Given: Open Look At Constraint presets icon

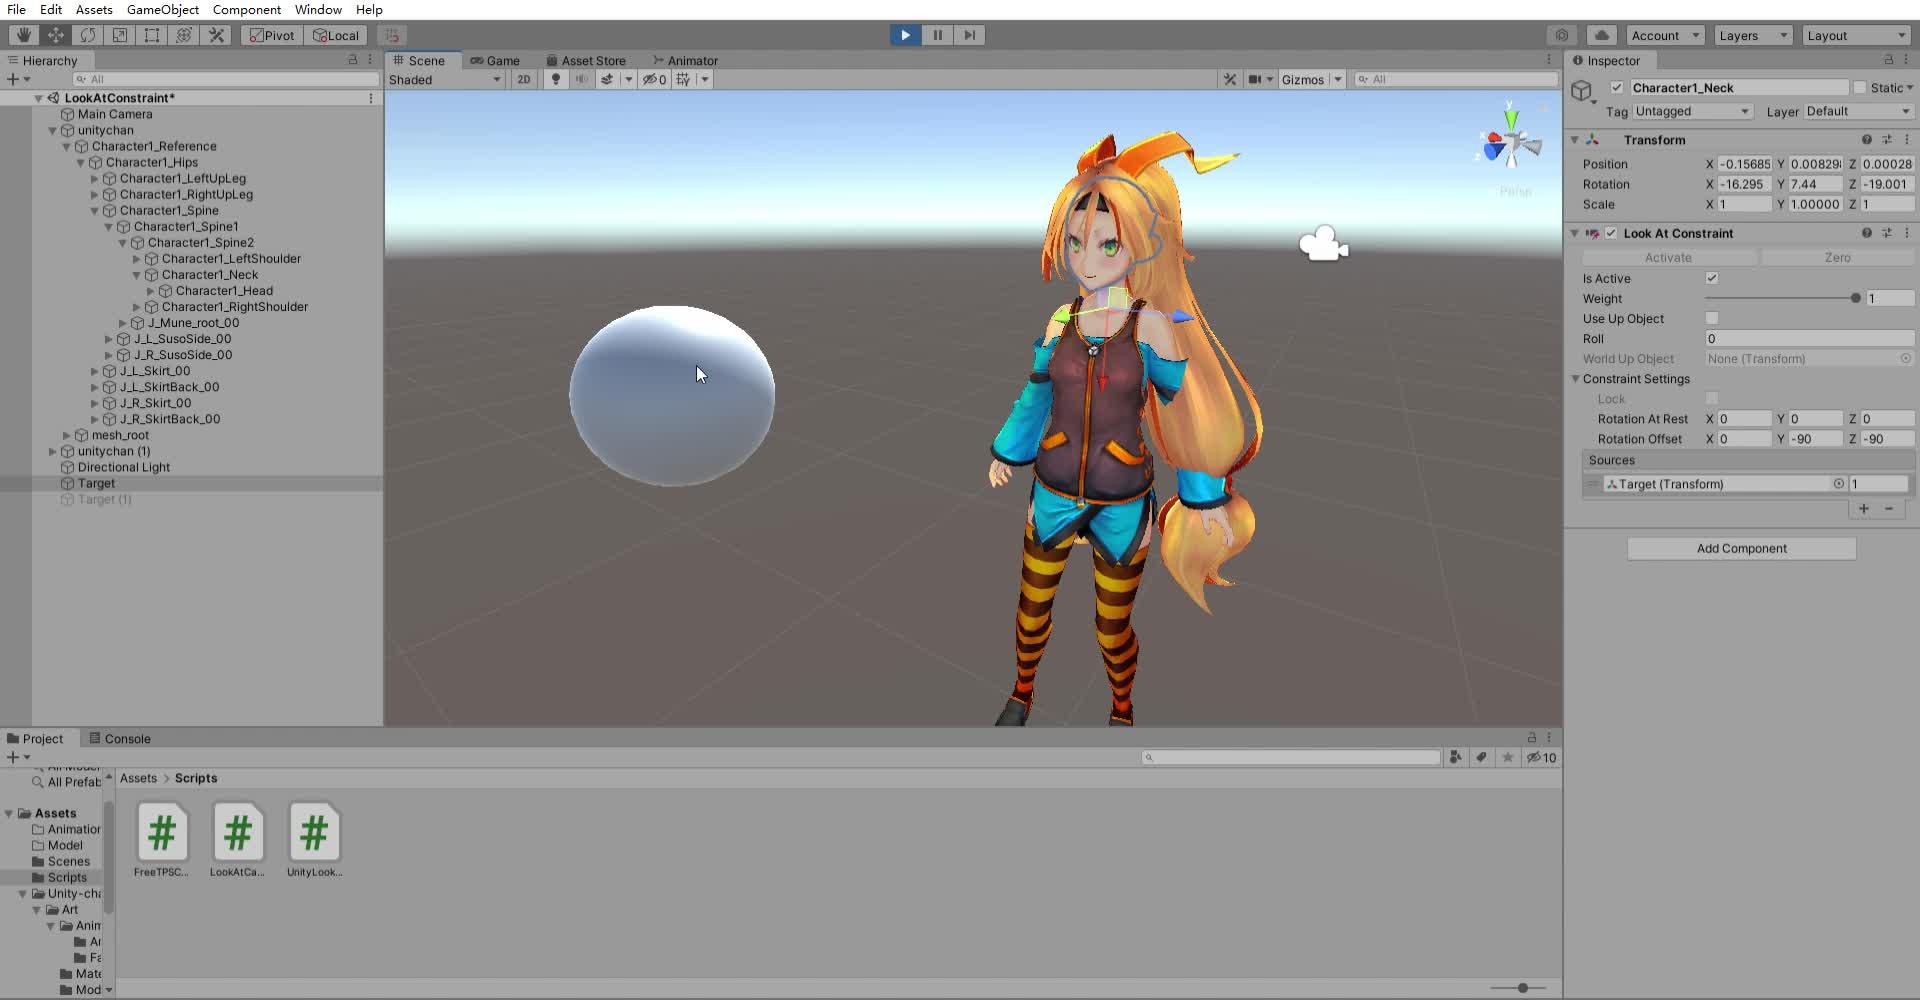Looking at the screenshot, I should pos(1887,233).
